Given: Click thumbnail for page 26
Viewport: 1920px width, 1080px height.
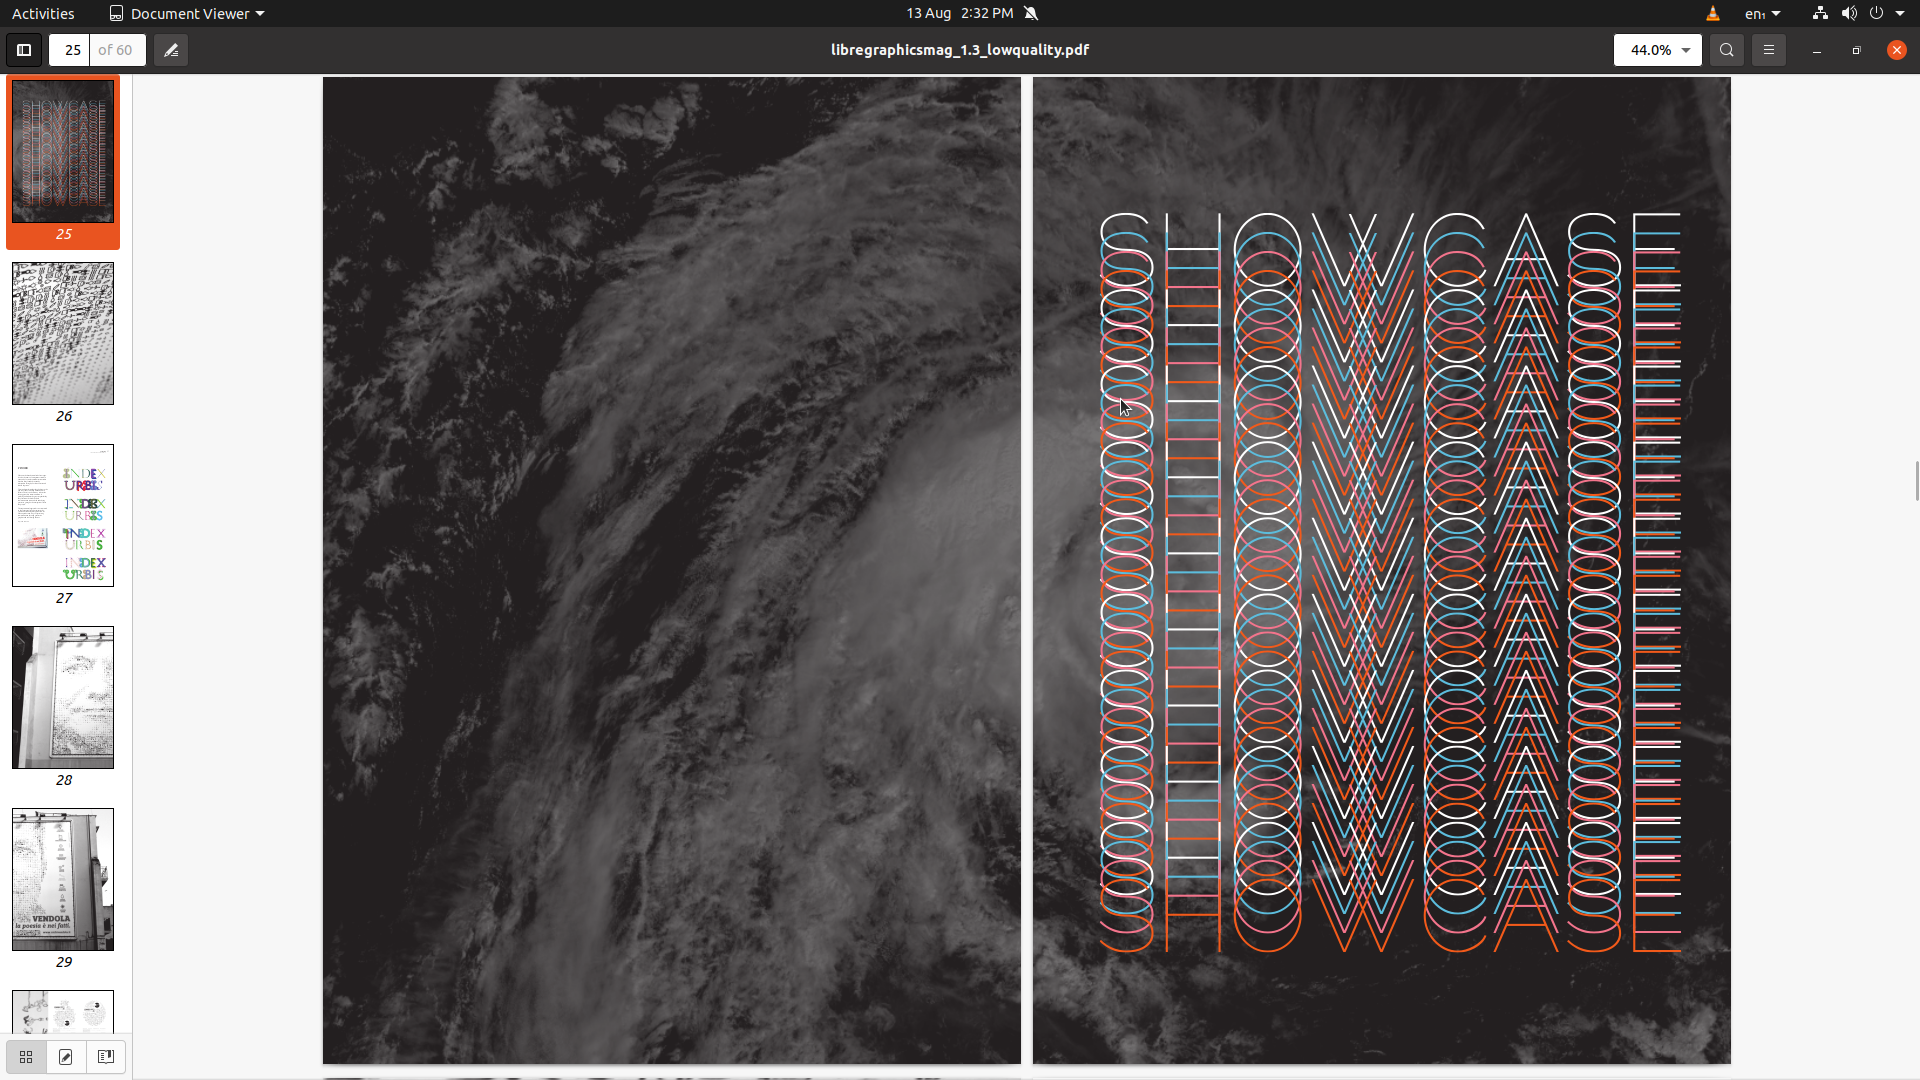Looking at the screenshot, I should 62,332.
